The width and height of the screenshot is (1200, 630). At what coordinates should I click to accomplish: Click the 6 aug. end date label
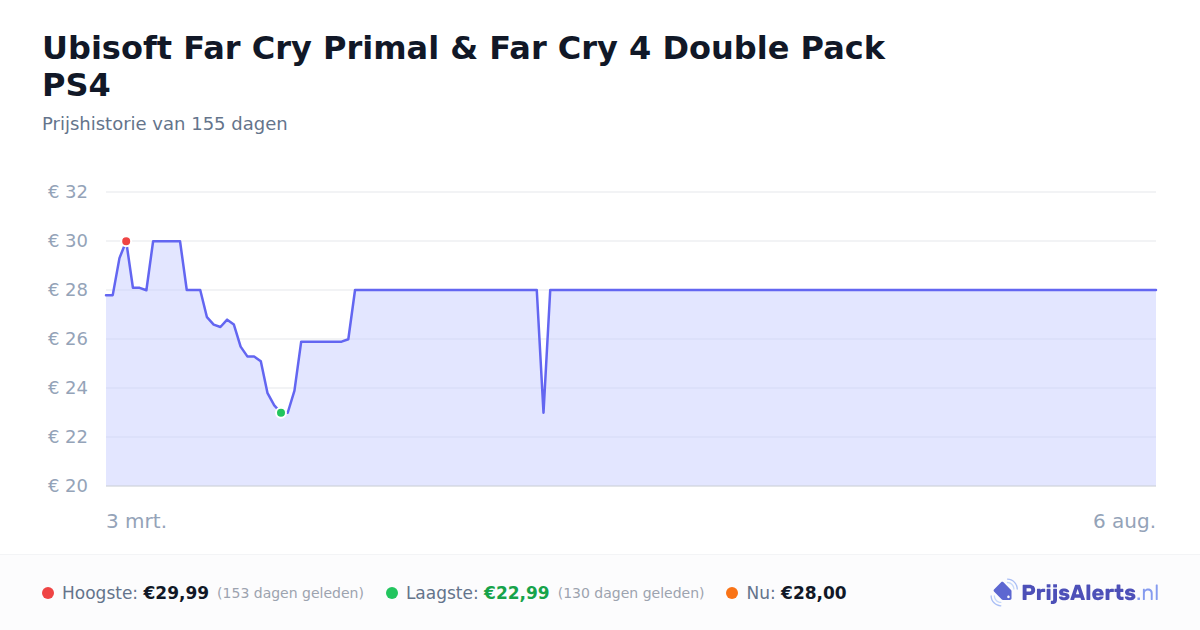point(1124,521)
